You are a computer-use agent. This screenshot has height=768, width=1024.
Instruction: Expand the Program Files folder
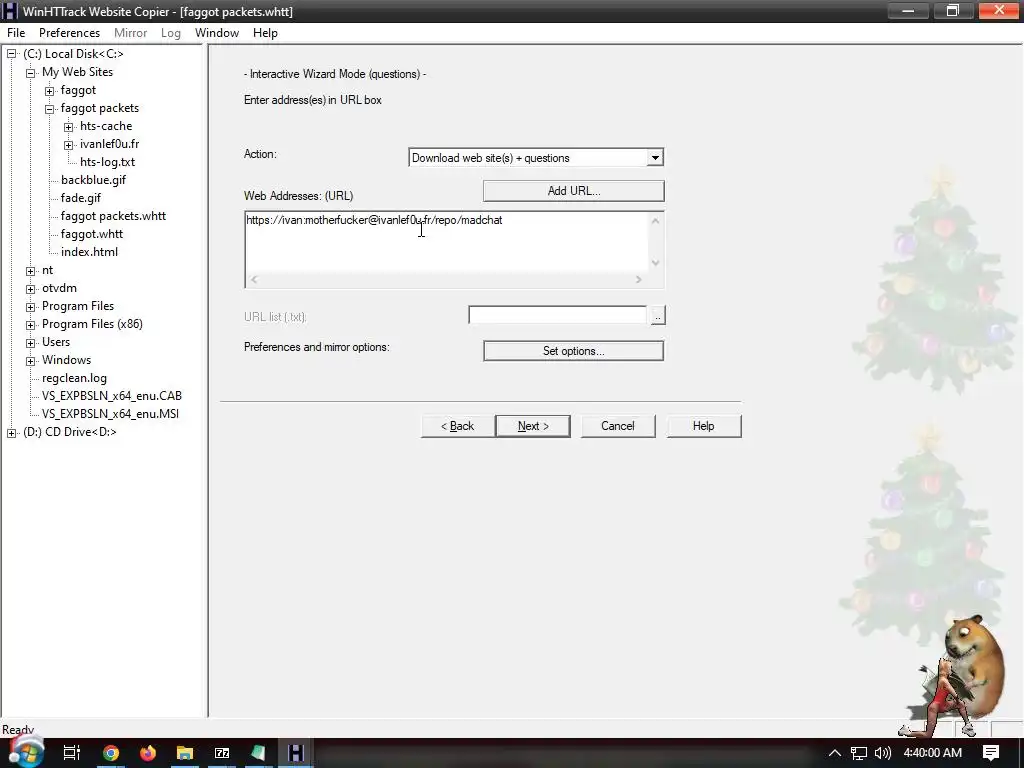pos(31,307)
